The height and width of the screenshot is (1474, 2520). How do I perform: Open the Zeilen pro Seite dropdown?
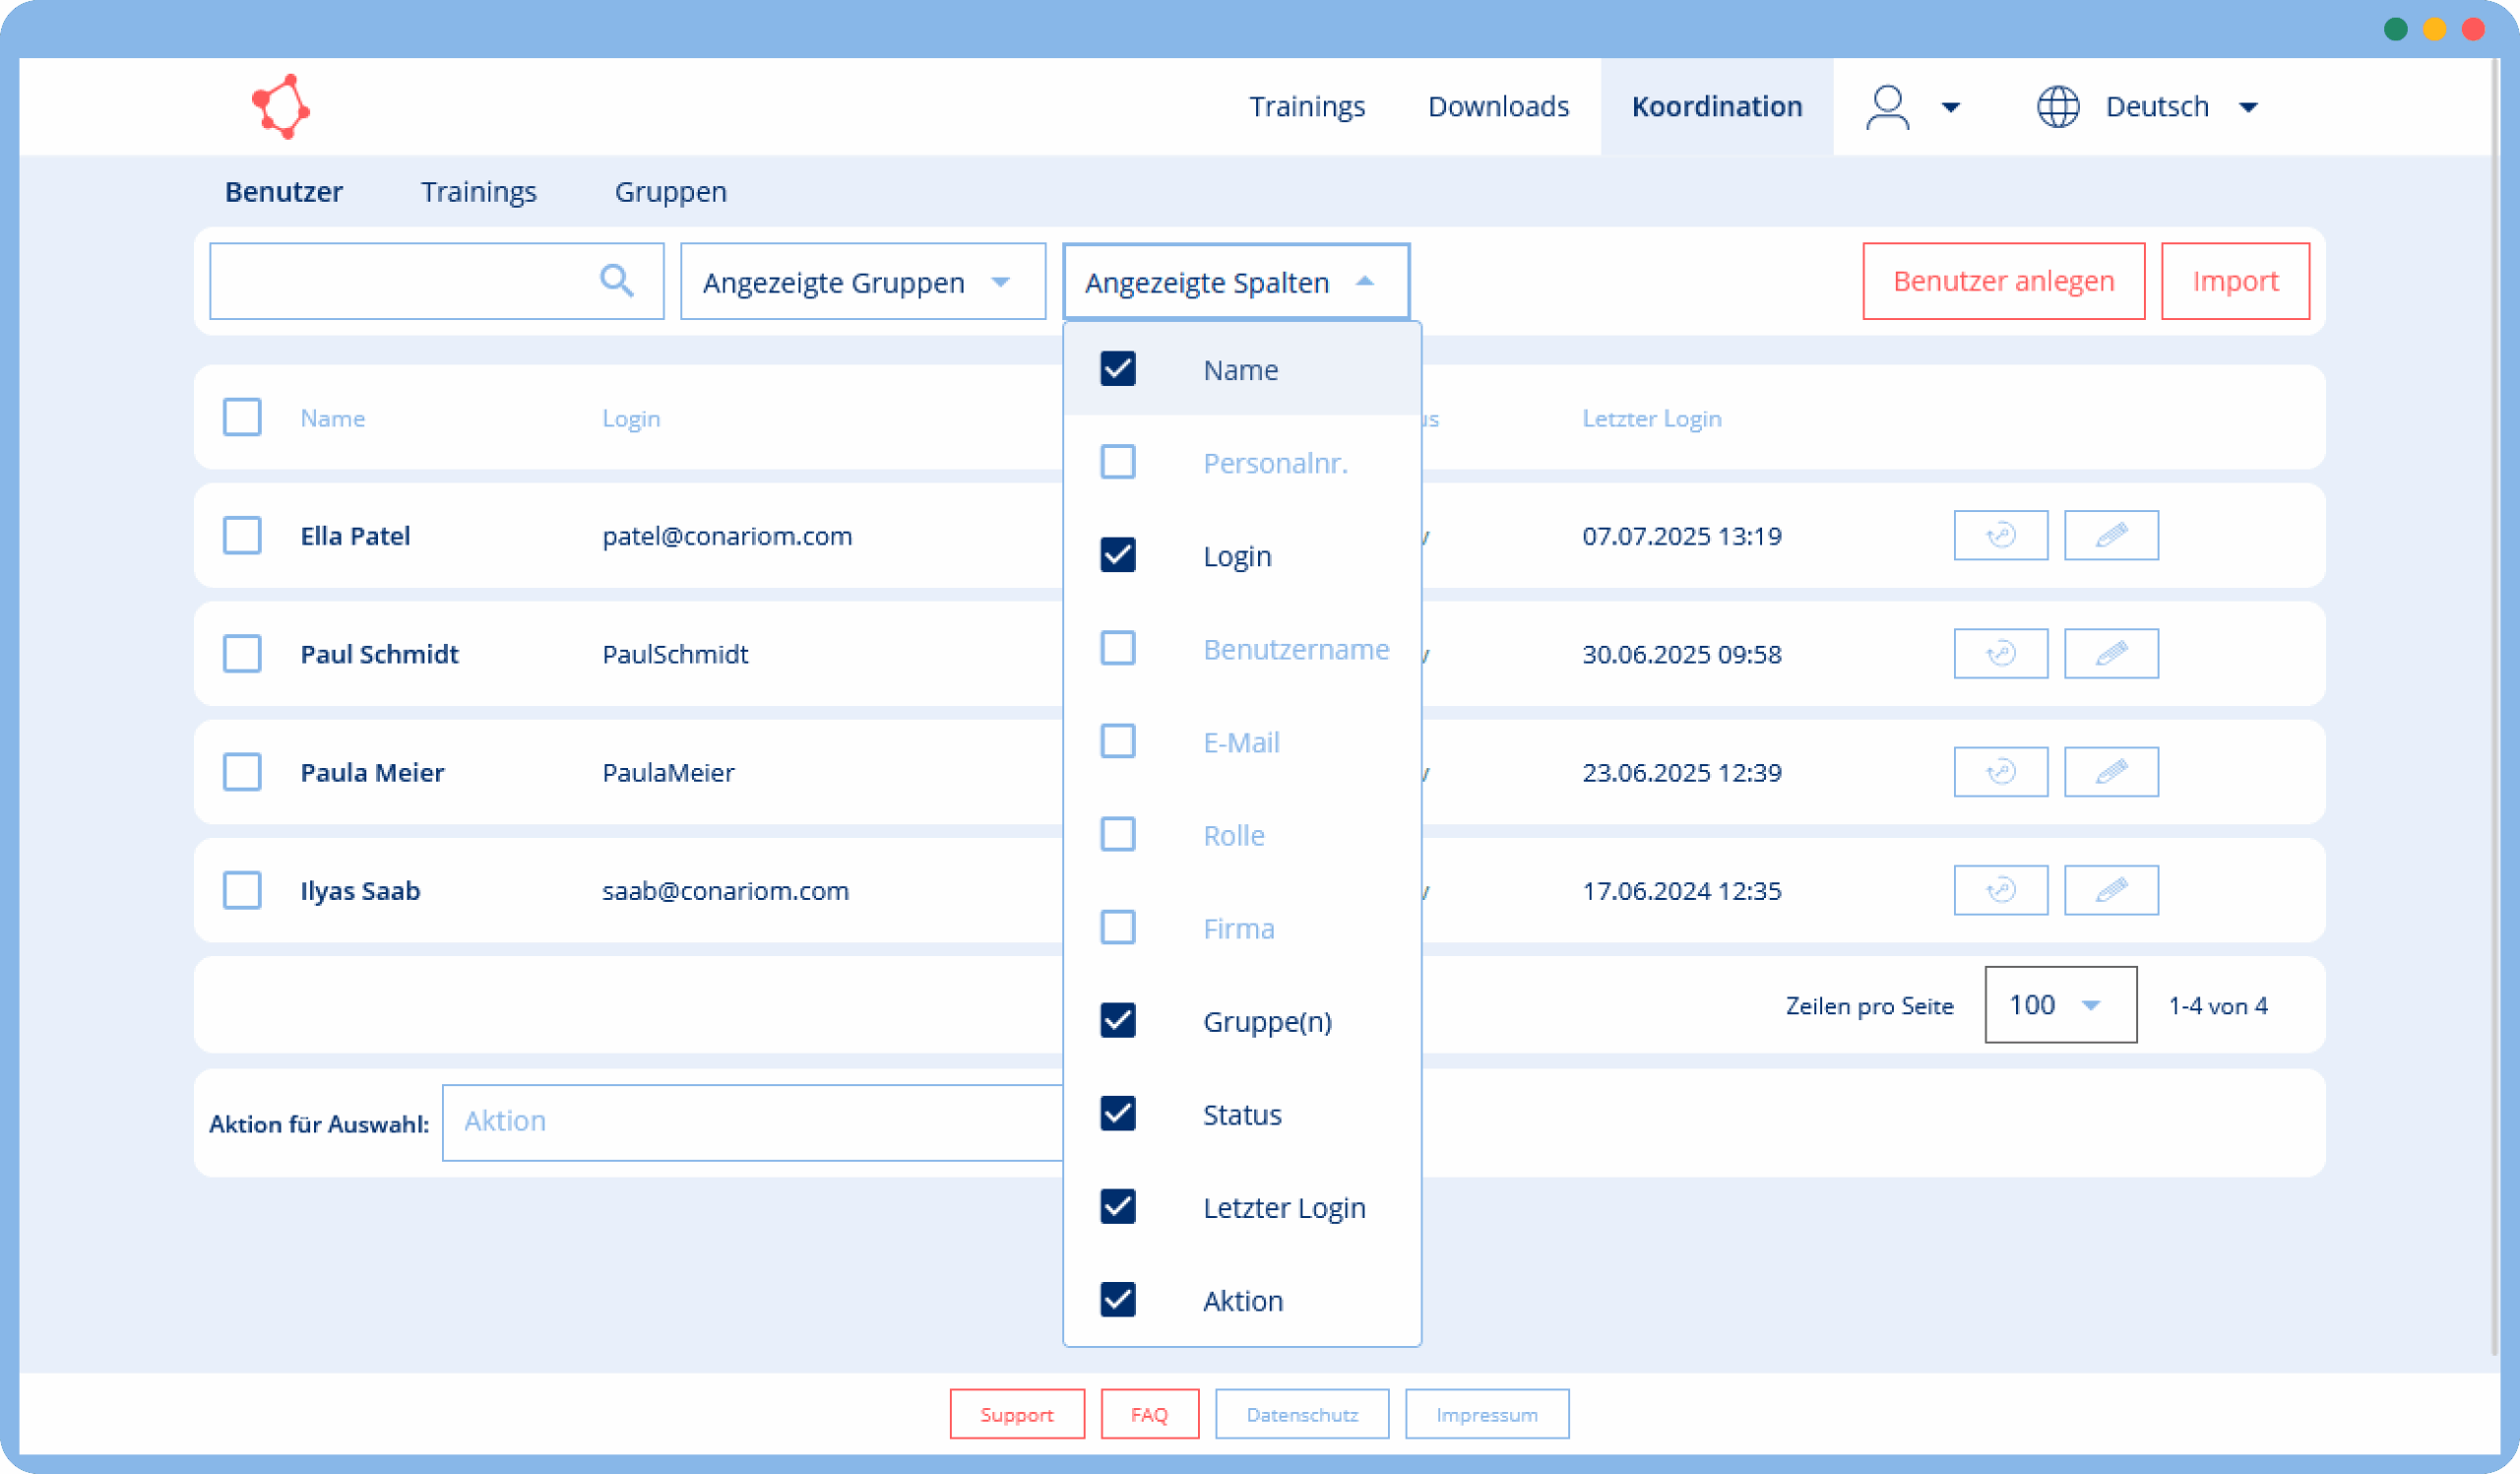click(2059, 1005)
